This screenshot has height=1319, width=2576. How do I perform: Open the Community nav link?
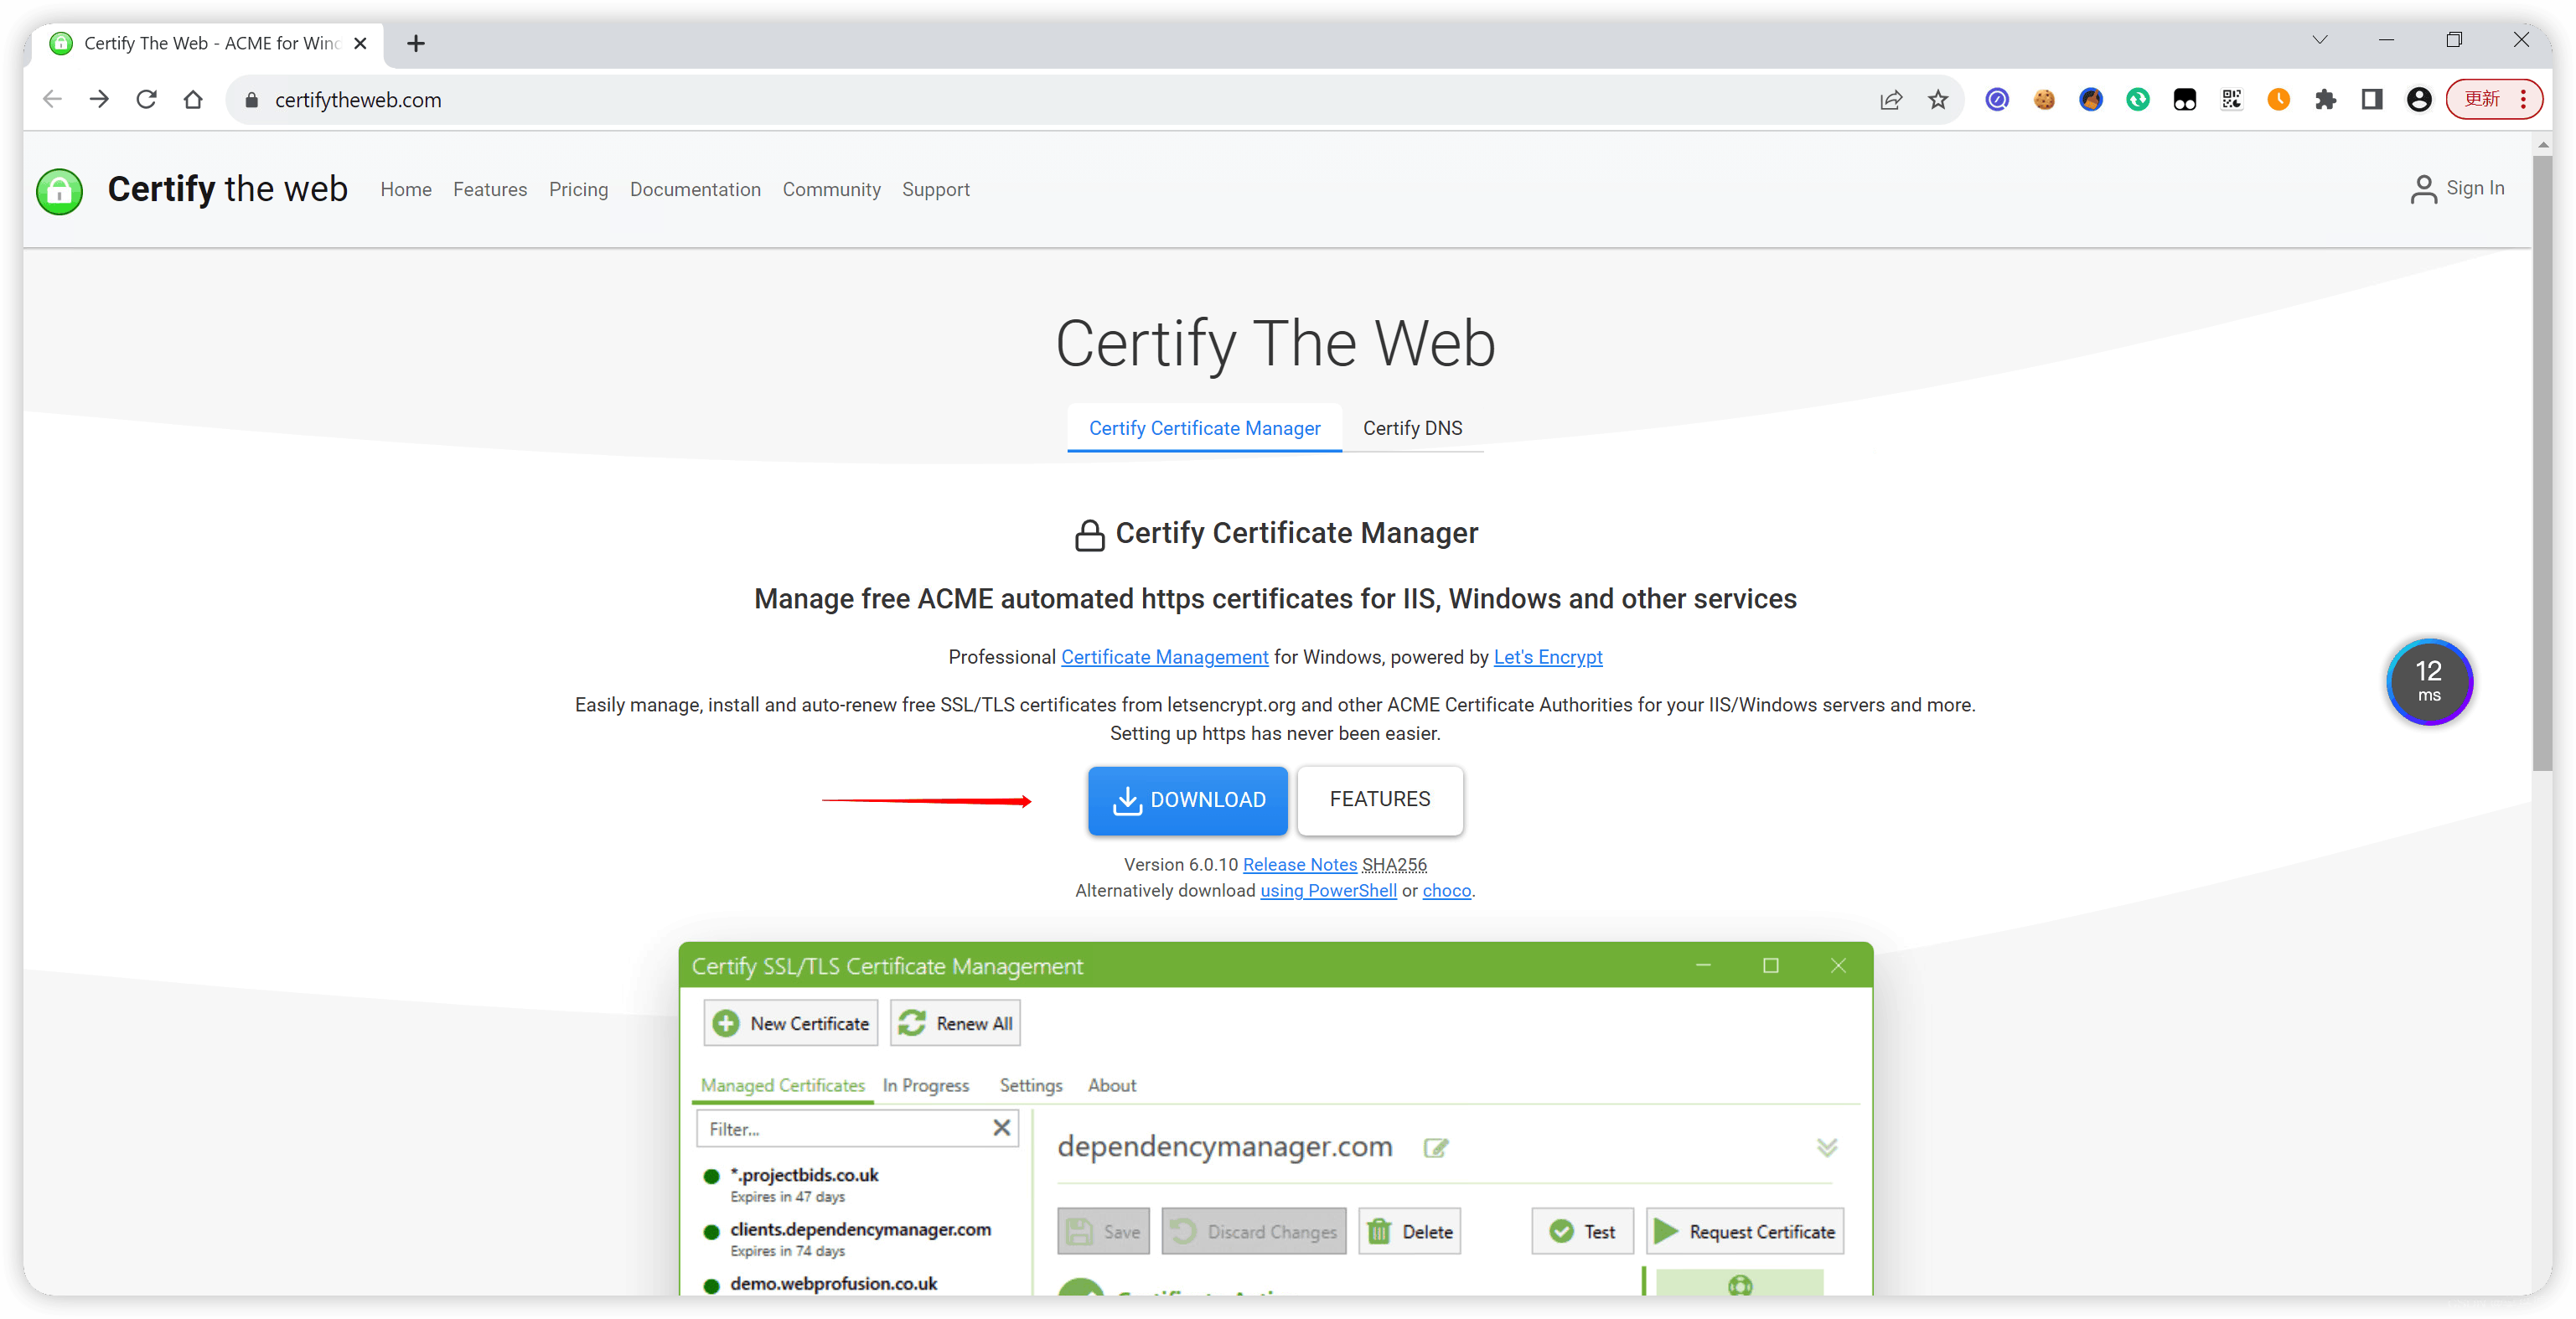coord(831,189)
